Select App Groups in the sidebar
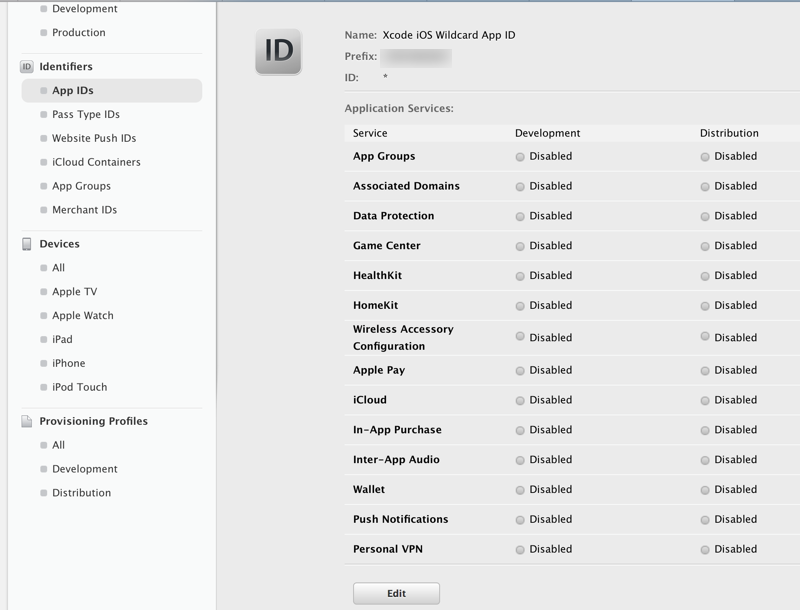800x610 pixels. coord(81,186)
